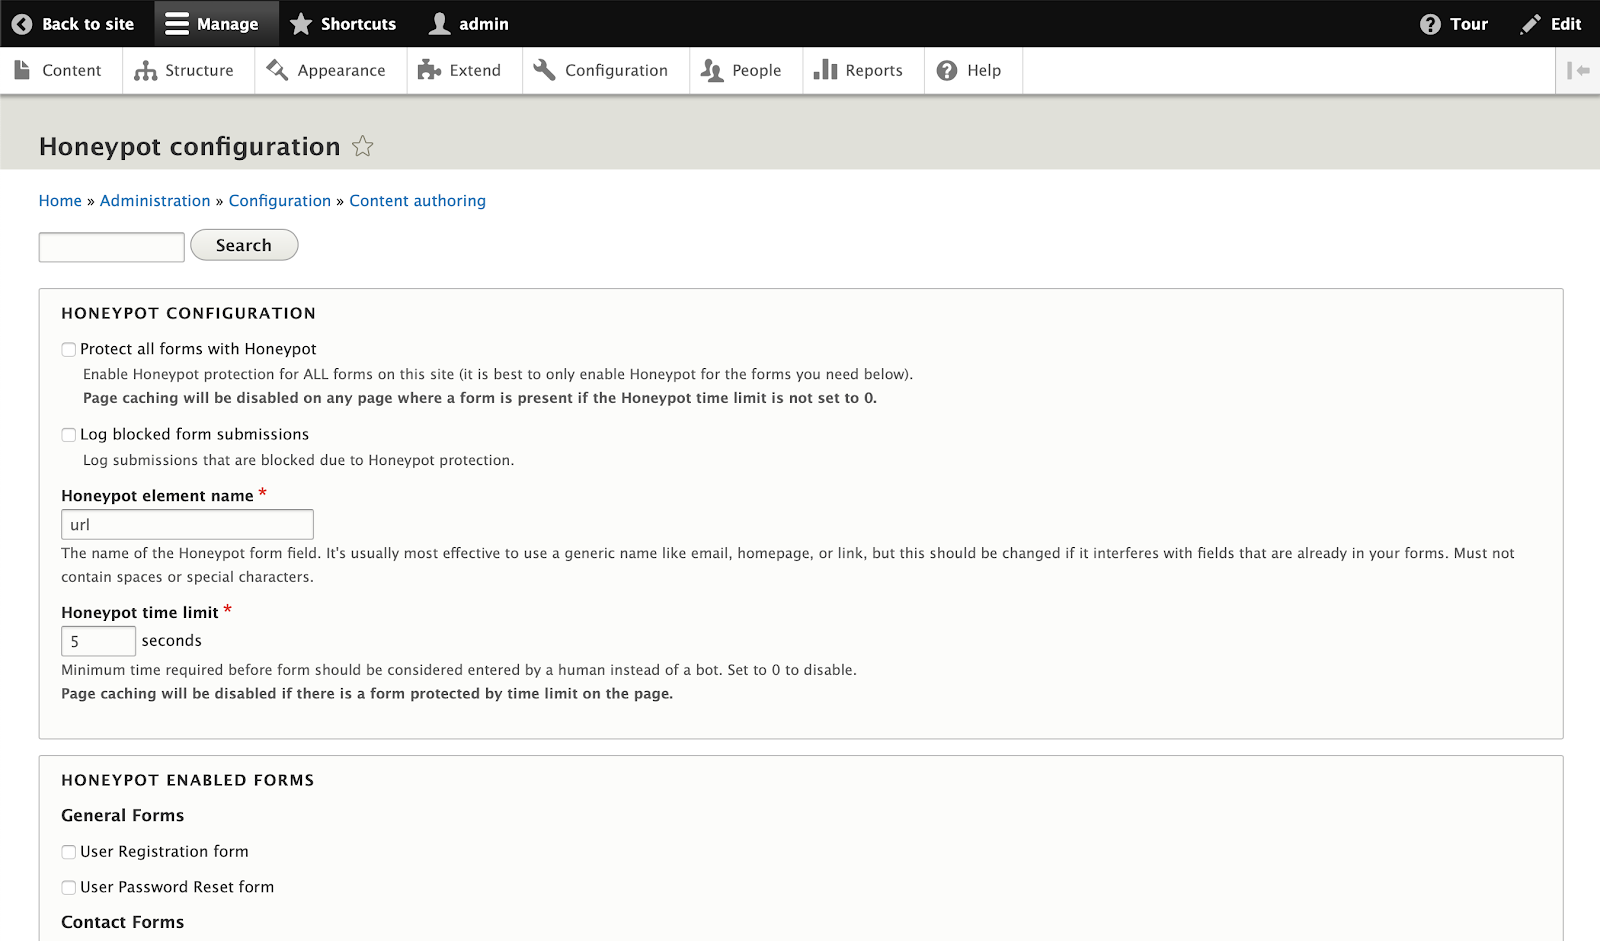Switch to the Manage menu tab
Viewport: 1600px width, 941px height.
[215, 23]
